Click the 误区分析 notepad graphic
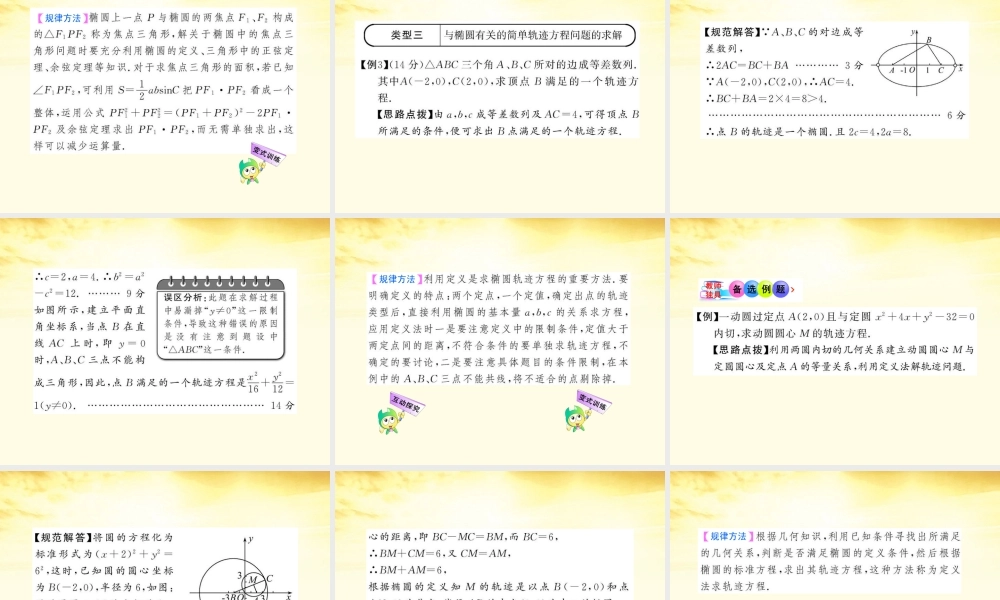 click(x=221, y=318)
